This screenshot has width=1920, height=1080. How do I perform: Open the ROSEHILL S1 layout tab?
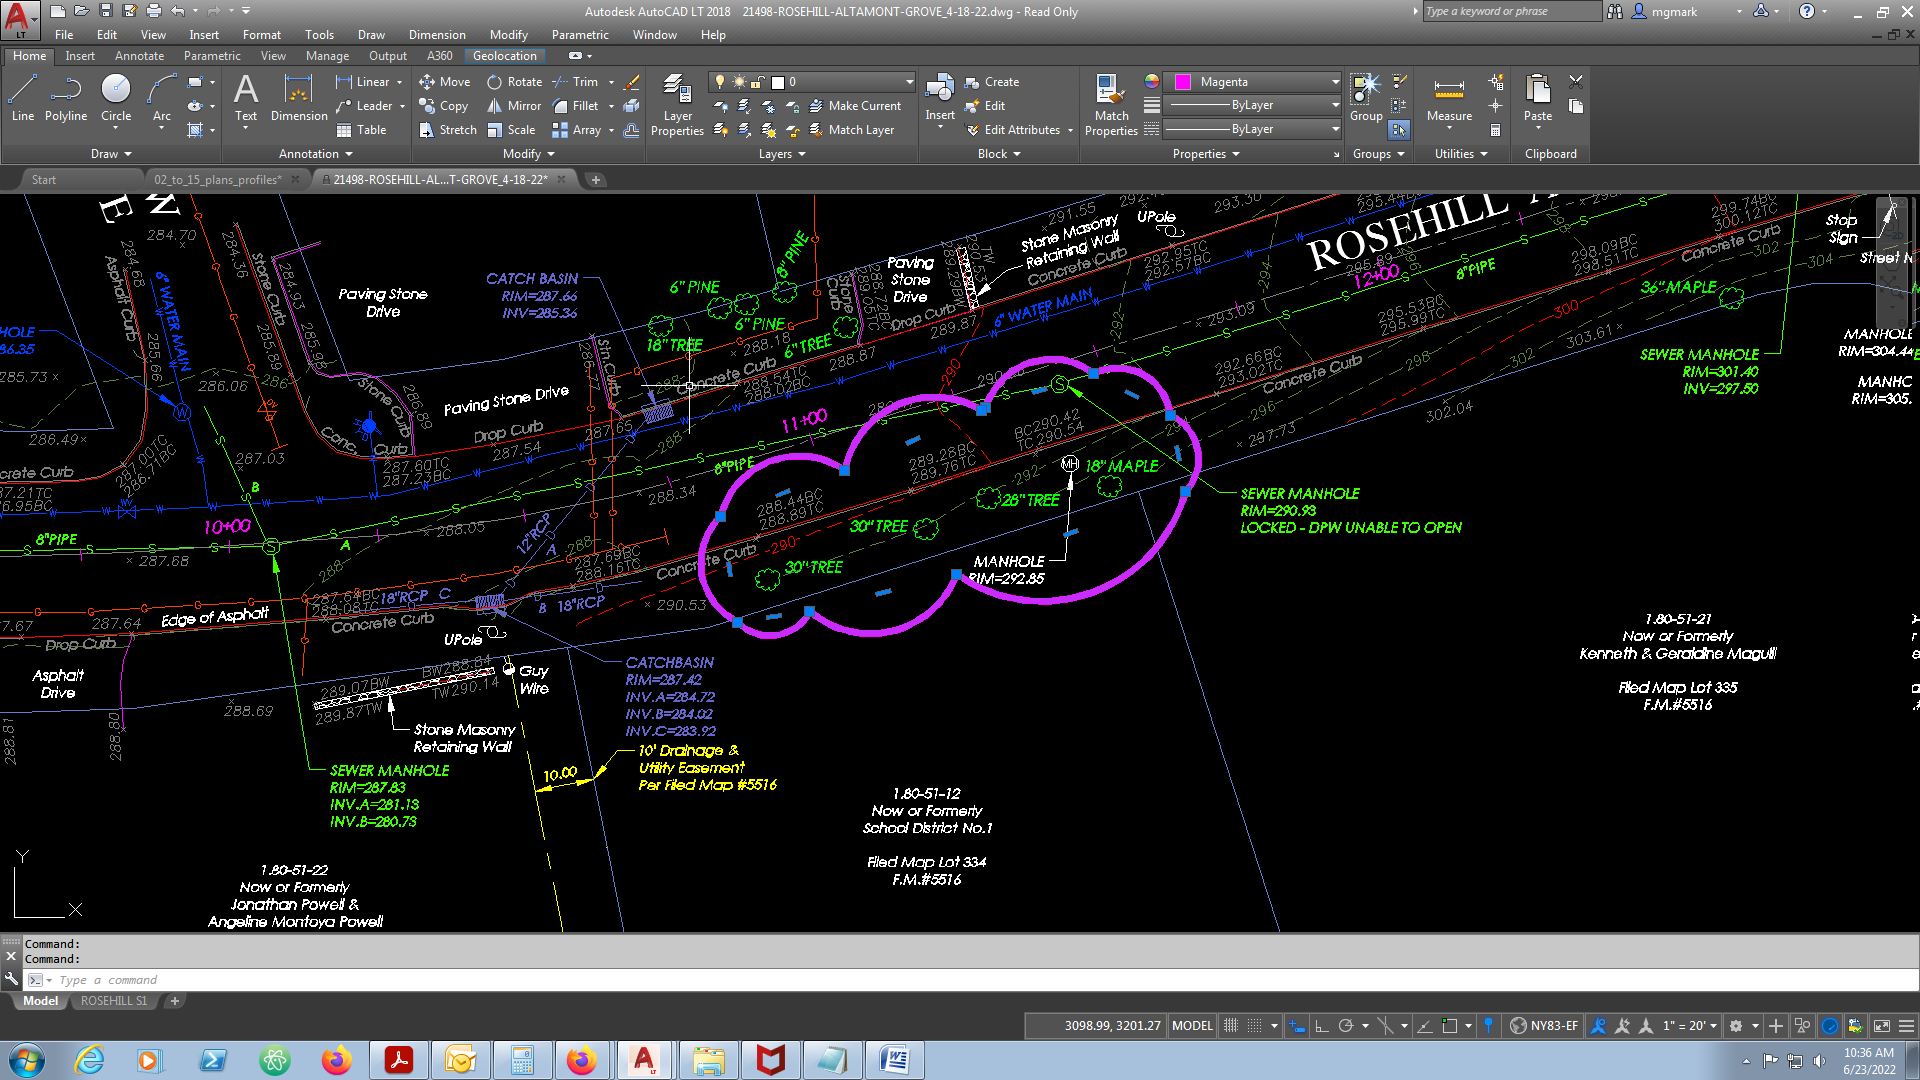[x=113, y=1001]
